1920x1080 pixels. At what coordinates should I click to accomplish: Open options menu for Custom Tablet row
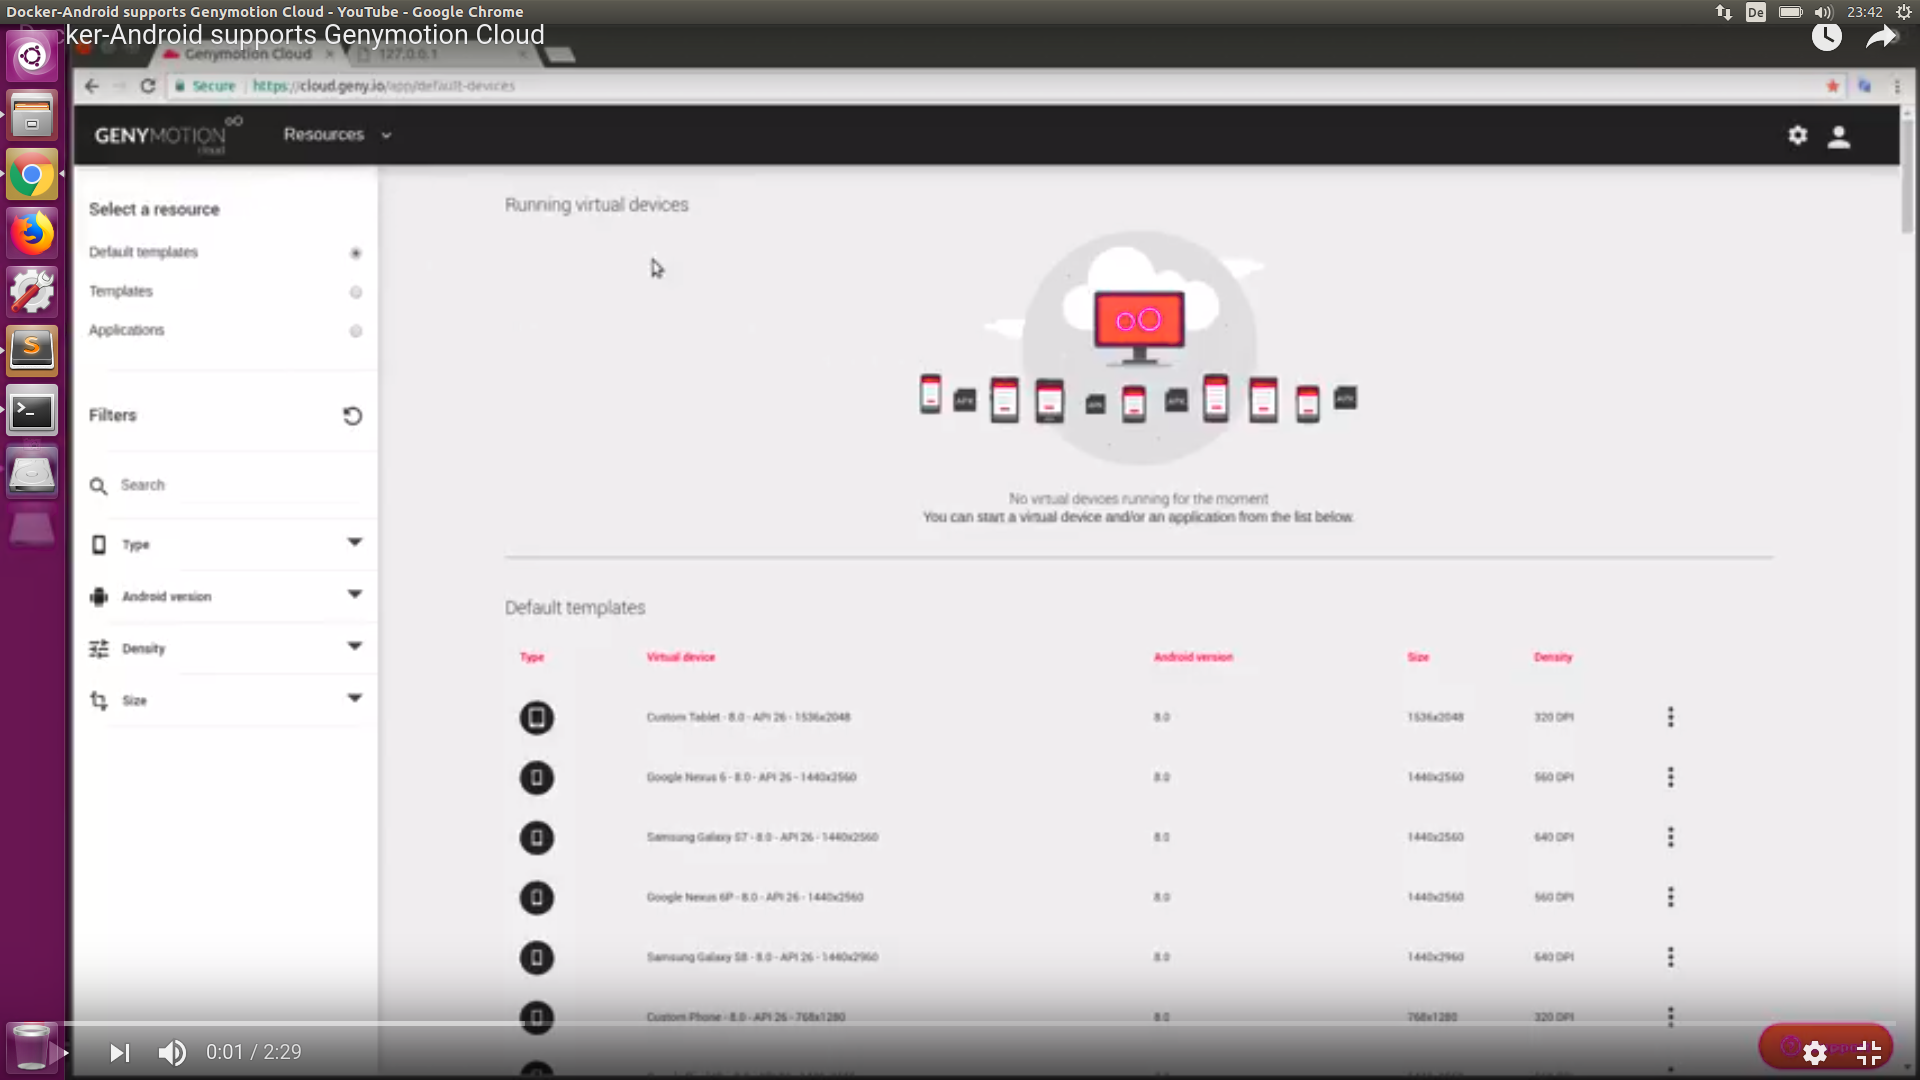point(1670,717)
